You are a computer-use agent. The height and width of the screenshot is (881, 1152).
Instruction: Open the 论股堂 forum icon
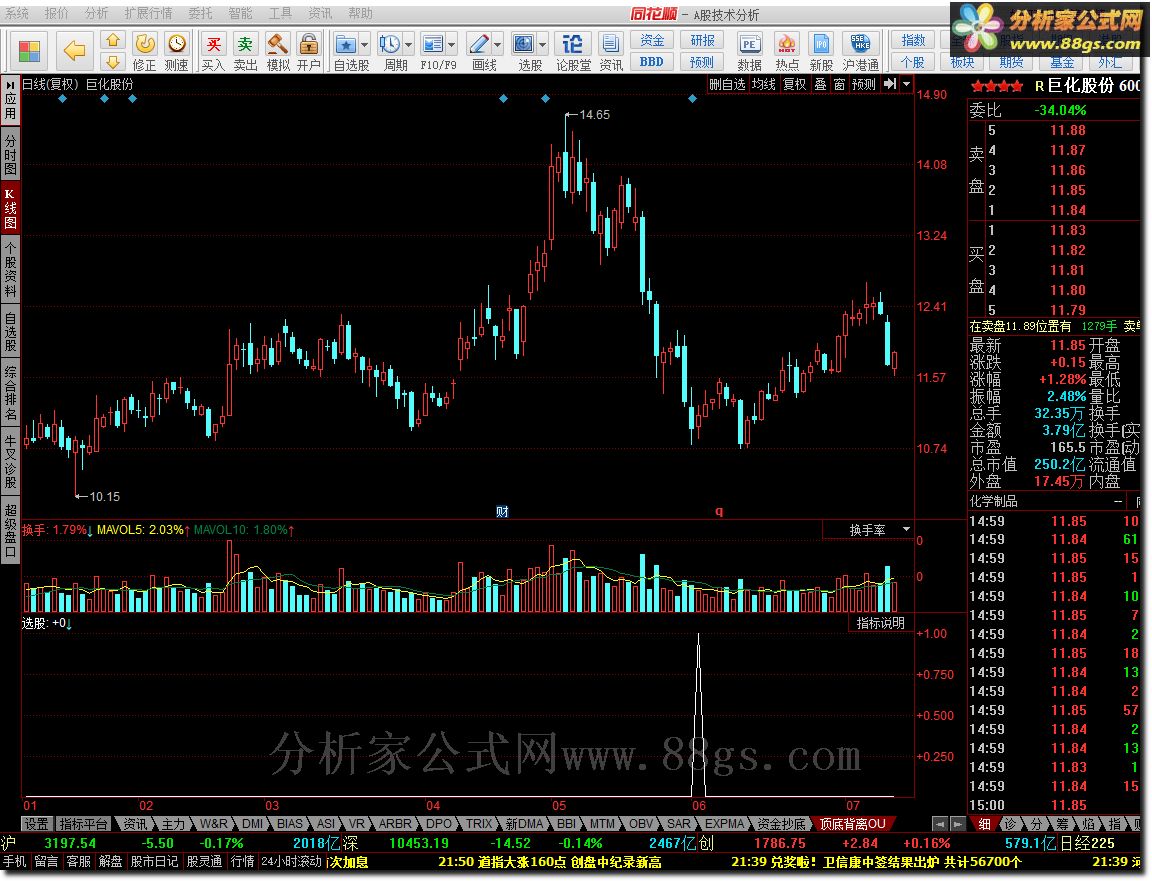(573, 44)
